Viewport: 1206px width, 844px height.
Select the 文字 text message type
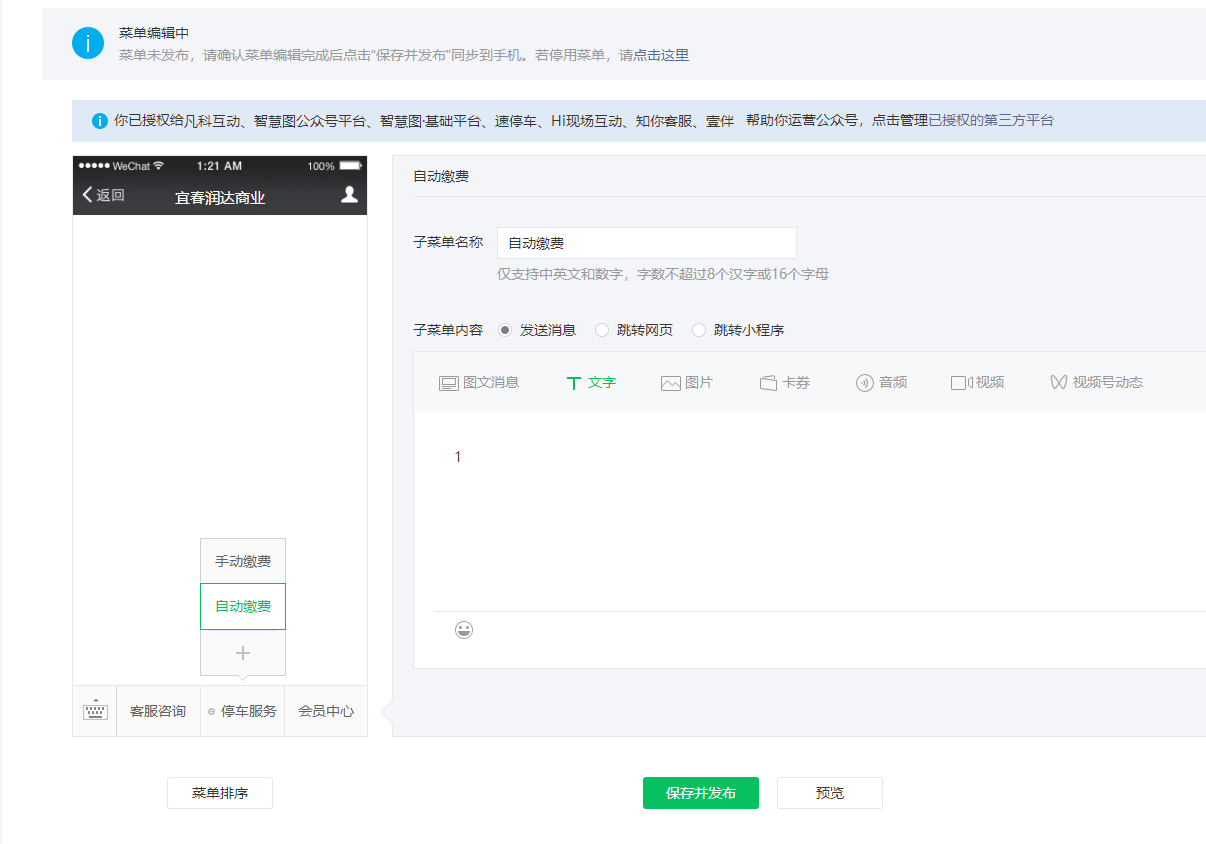pyautogui.click(x=591, y=382)
